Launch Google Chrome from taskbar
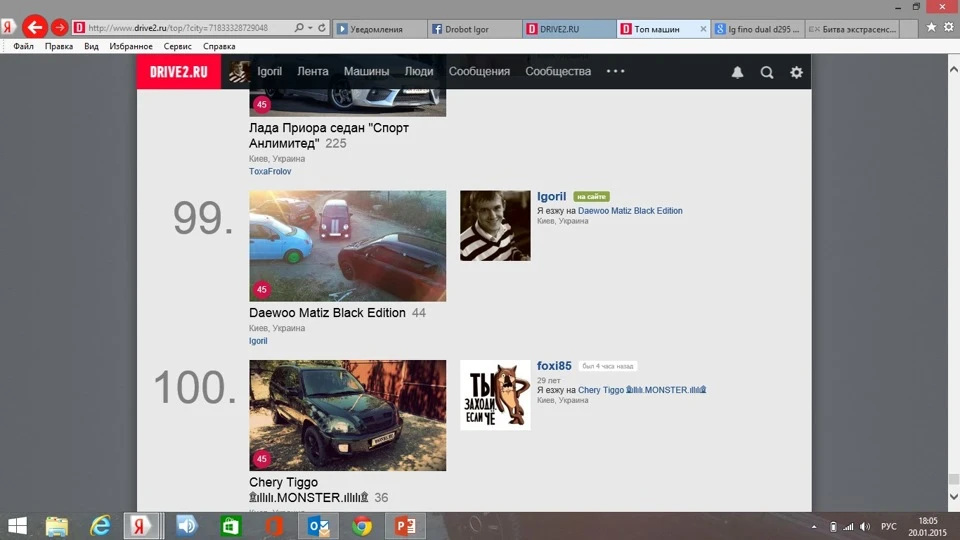The height and width of the screenshot is (540, 960). [362, 526]
